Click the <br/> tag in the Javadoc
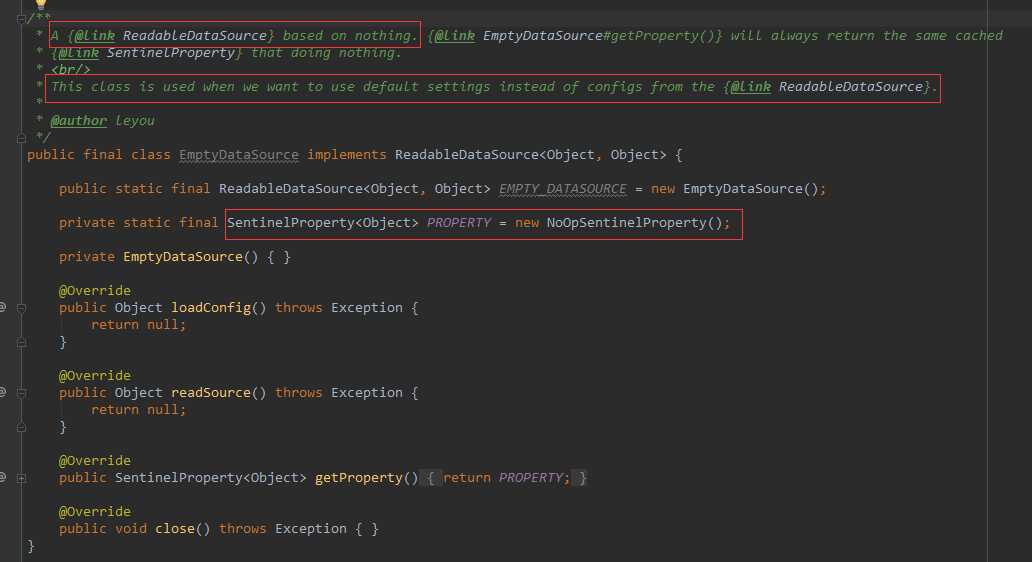The image size is (1032, 562). click(70, 70)
